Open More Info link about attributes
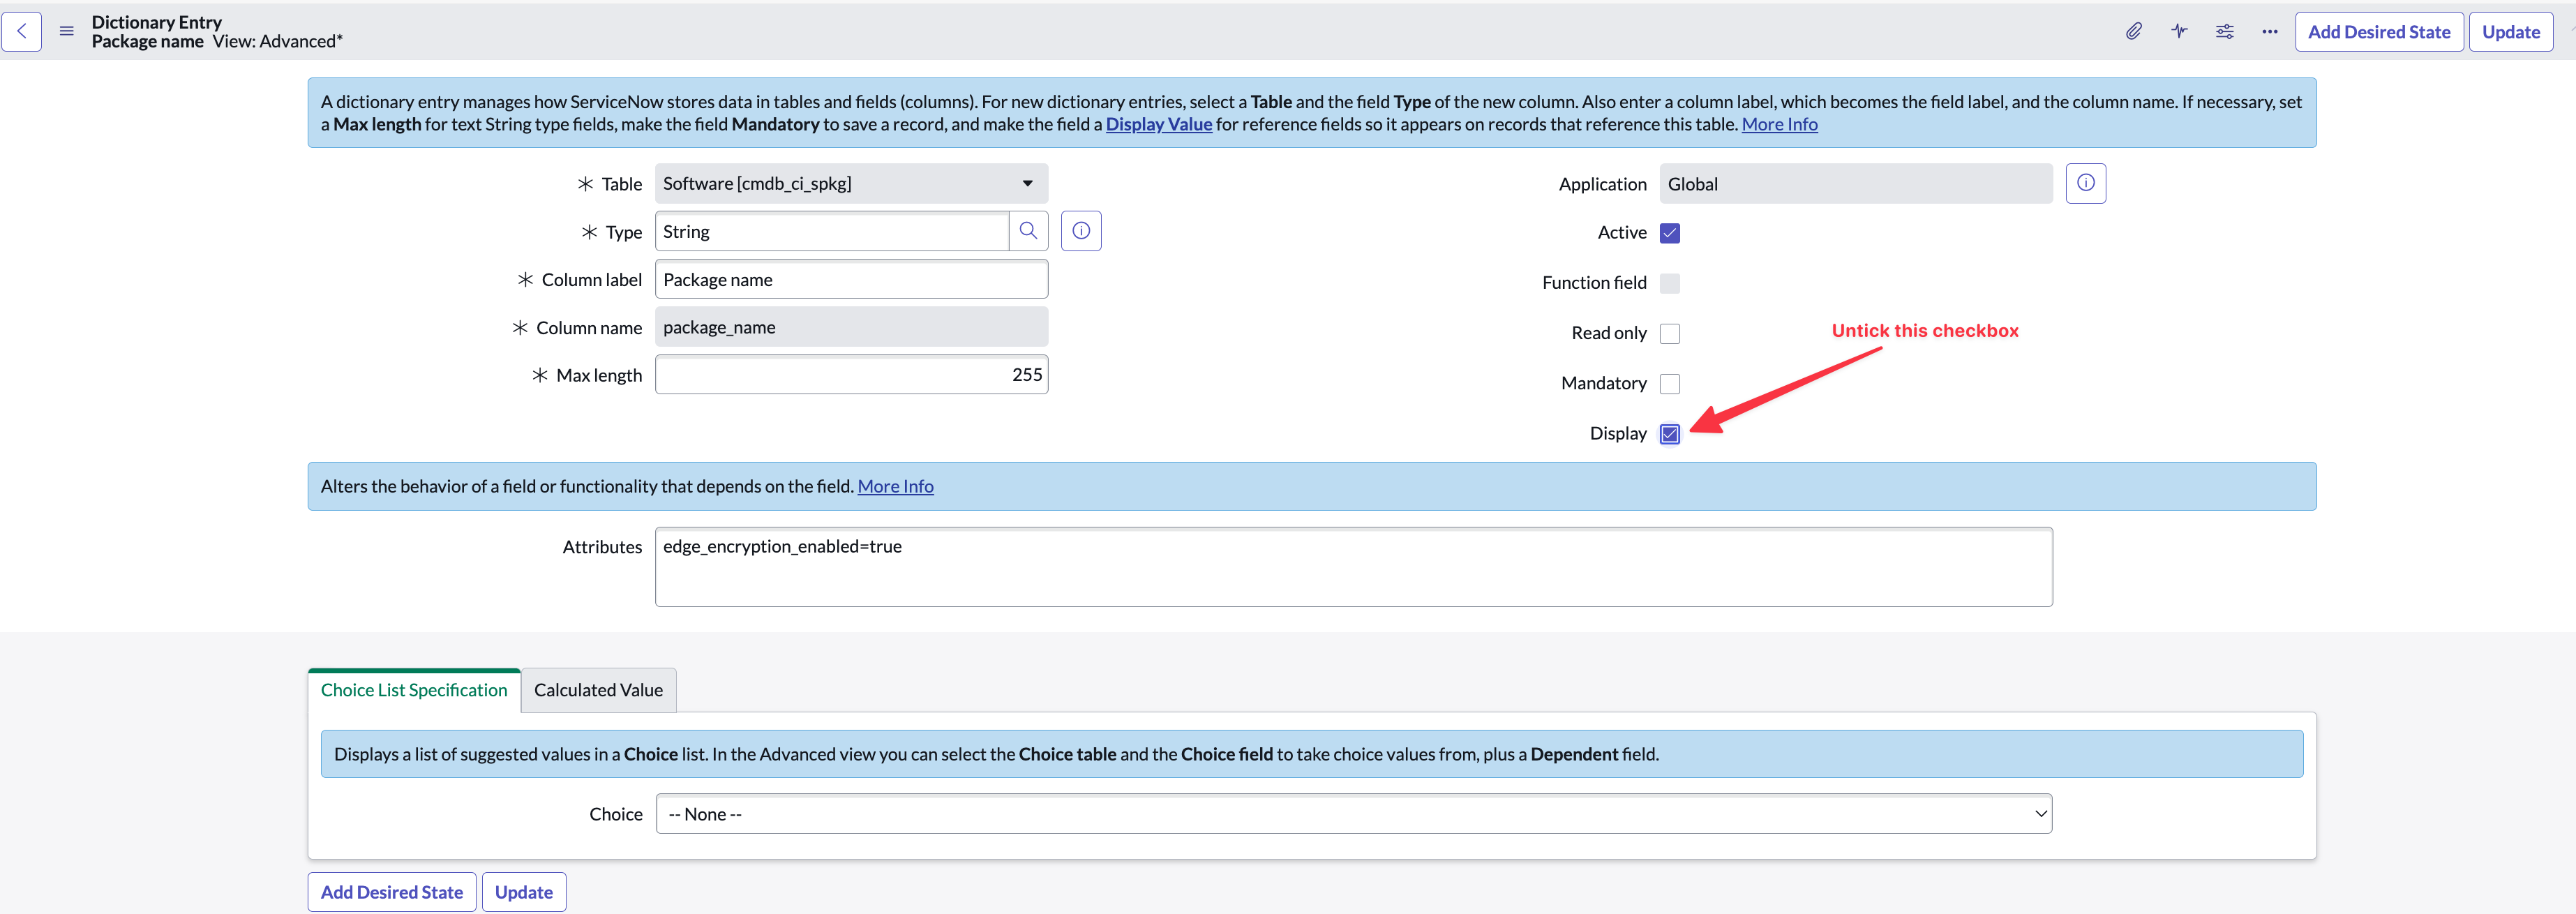Image resolution: width=2576 pixels, height=914 pixels. 895,486
